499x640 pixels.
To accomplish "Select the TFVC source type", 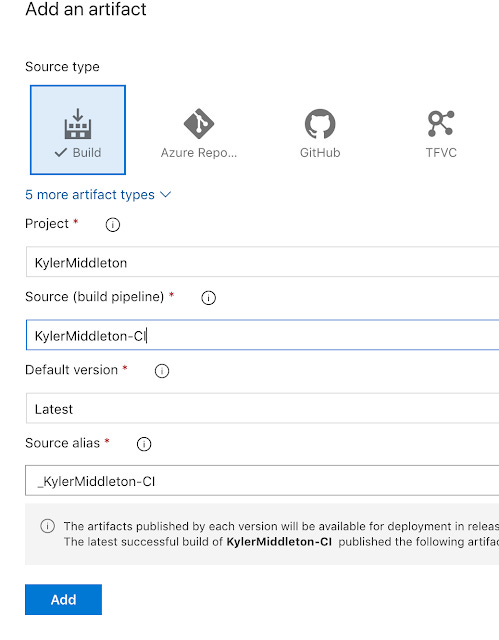I will 441,133.
